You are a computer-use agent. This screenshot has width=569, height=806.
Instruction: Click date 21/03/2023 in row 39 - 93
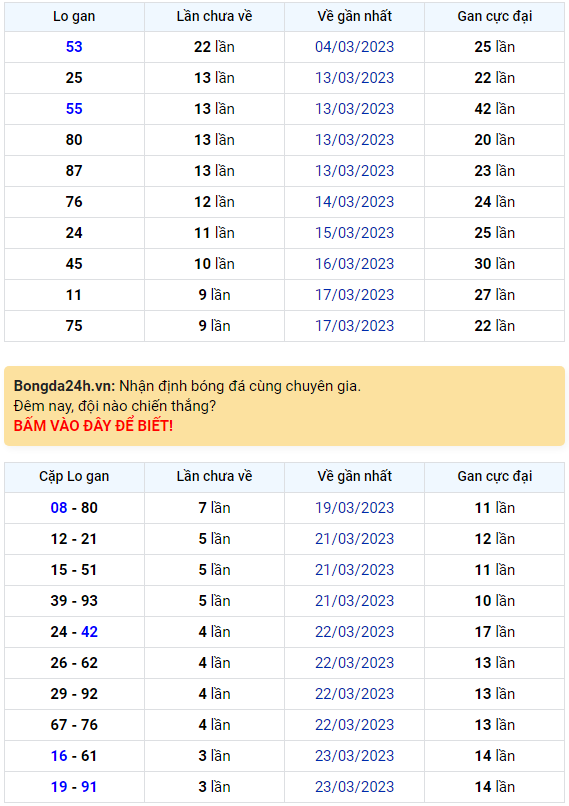click(x=355, y=601)
